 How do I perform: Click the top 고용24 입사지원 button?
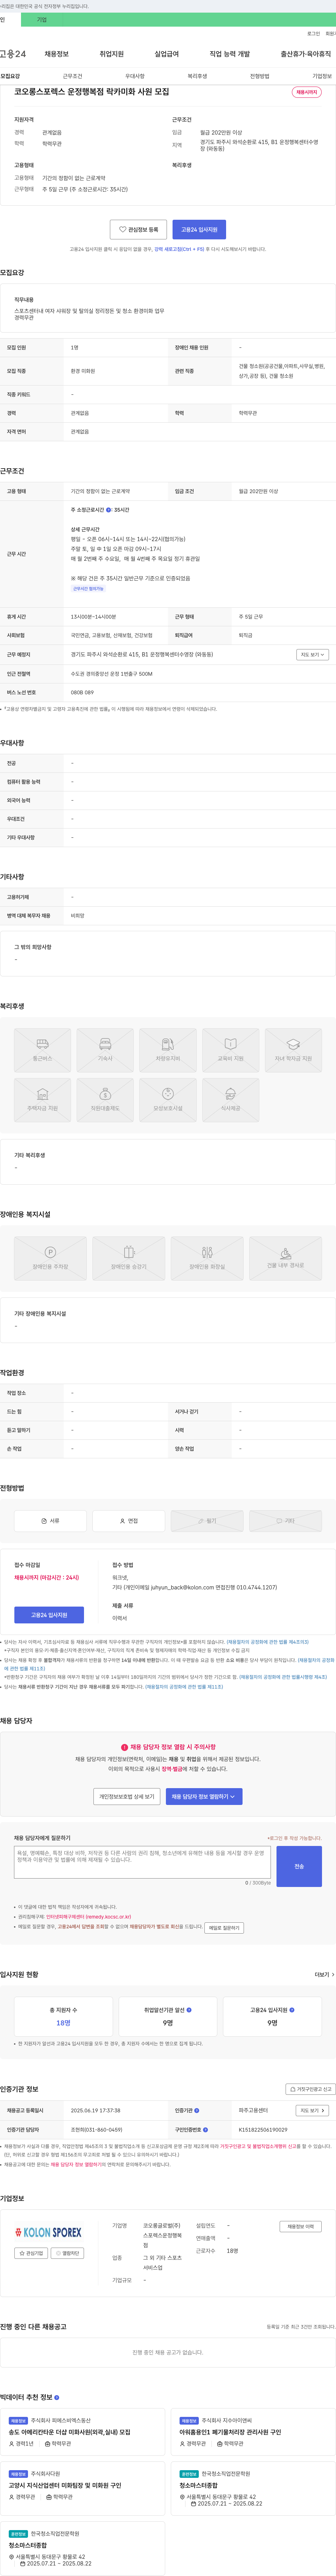(199, 229)
